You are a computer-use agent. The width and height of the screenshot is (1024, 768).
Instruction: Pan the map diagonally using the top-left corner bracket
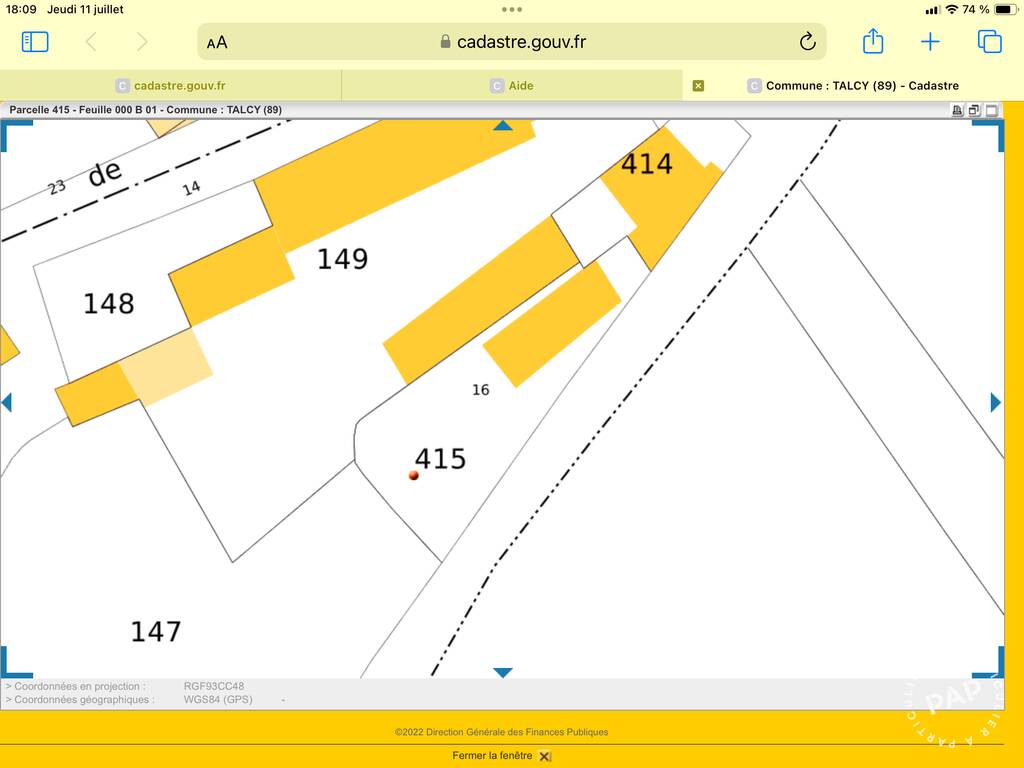[x=16, y=136]
